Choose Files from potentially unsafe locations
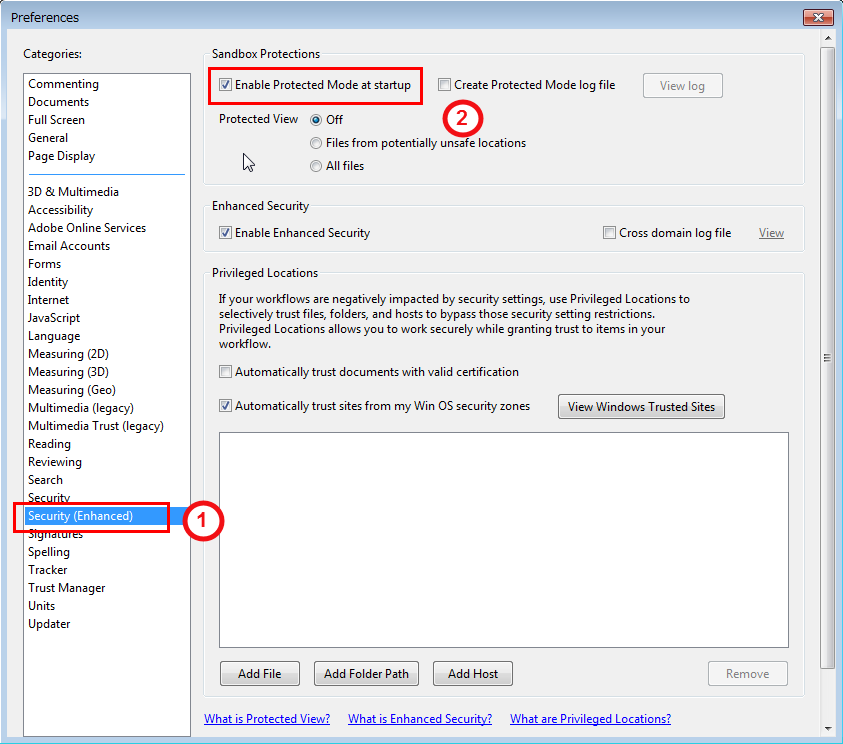843x744 pixels. (316, 143)
